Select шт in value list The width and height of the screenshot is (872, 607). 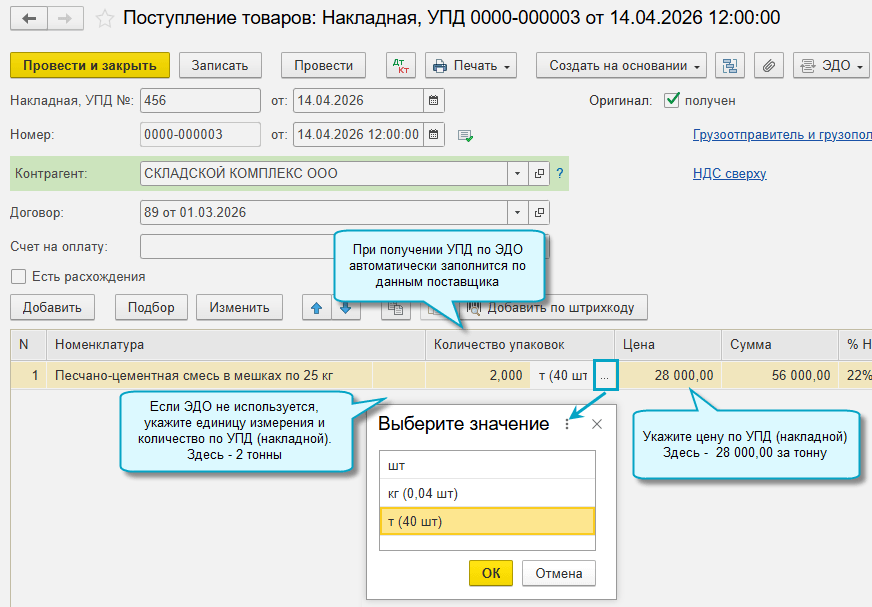click(487, 465)
